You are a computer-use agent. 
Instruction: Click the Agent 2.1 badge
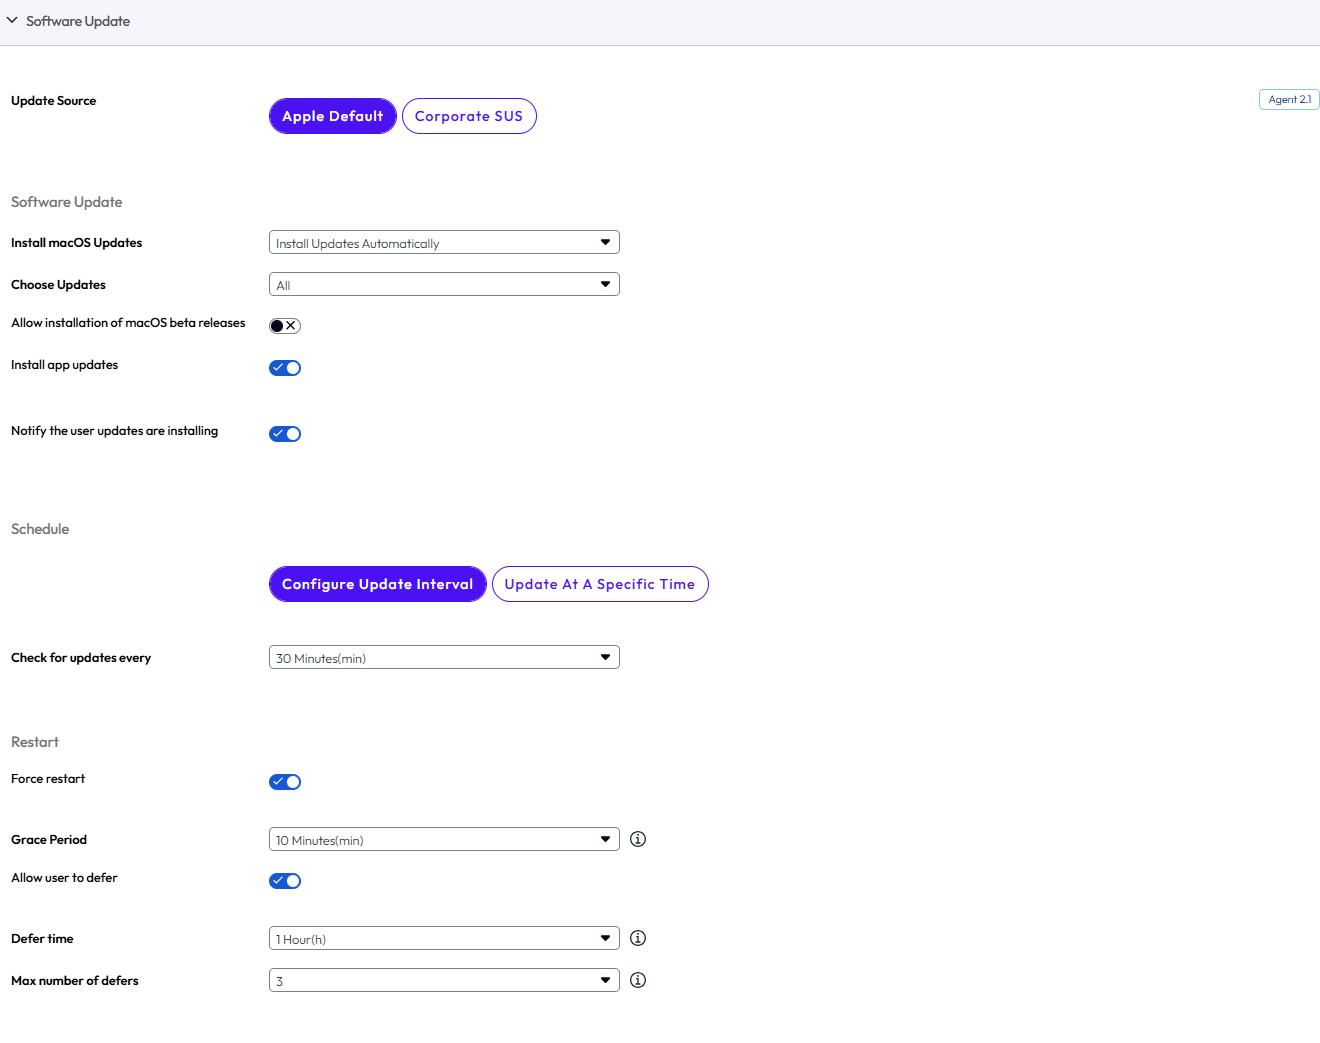tap(1289, 99)
